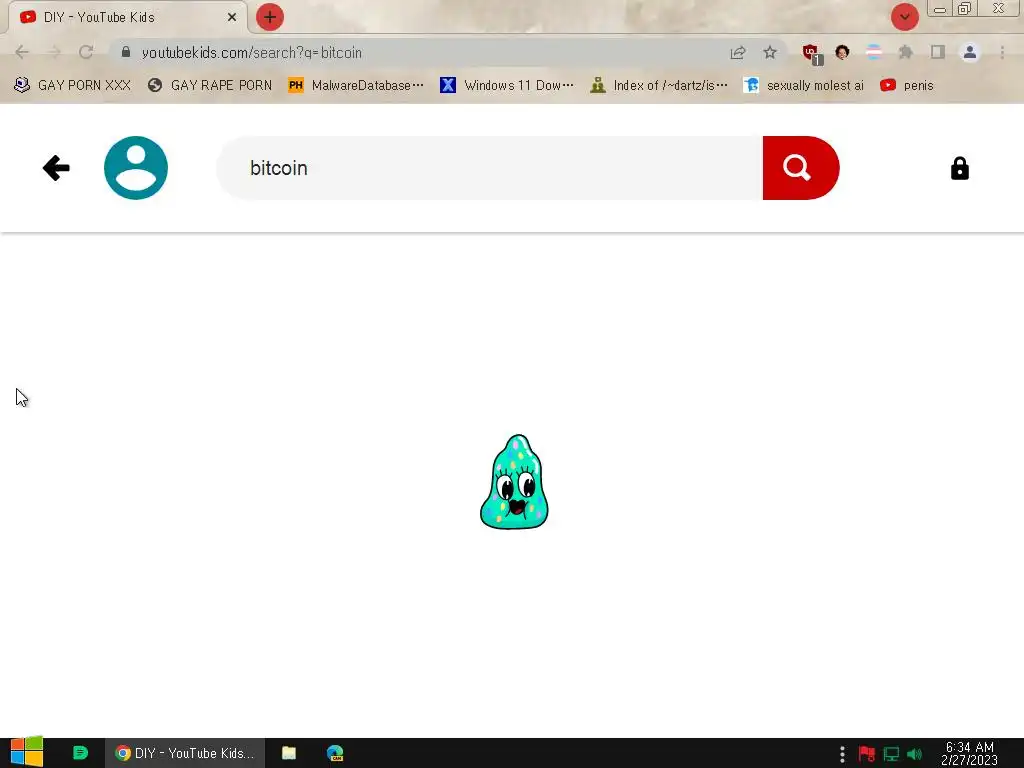The height and width of the screenshot is (768, 1024).
Task: Open the uBlock Origin extension icon
Action: coord(812,54)
